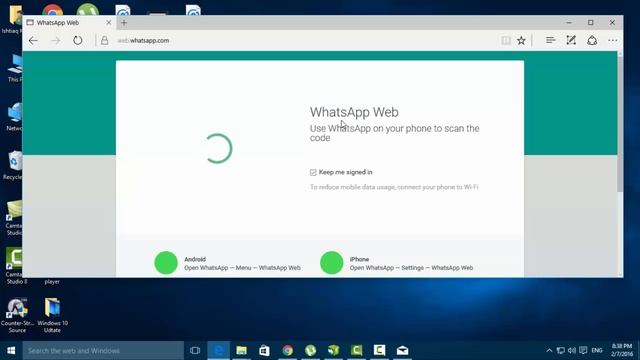
Task: Open a new tab with plus button
Action: [x=124, y=23]
